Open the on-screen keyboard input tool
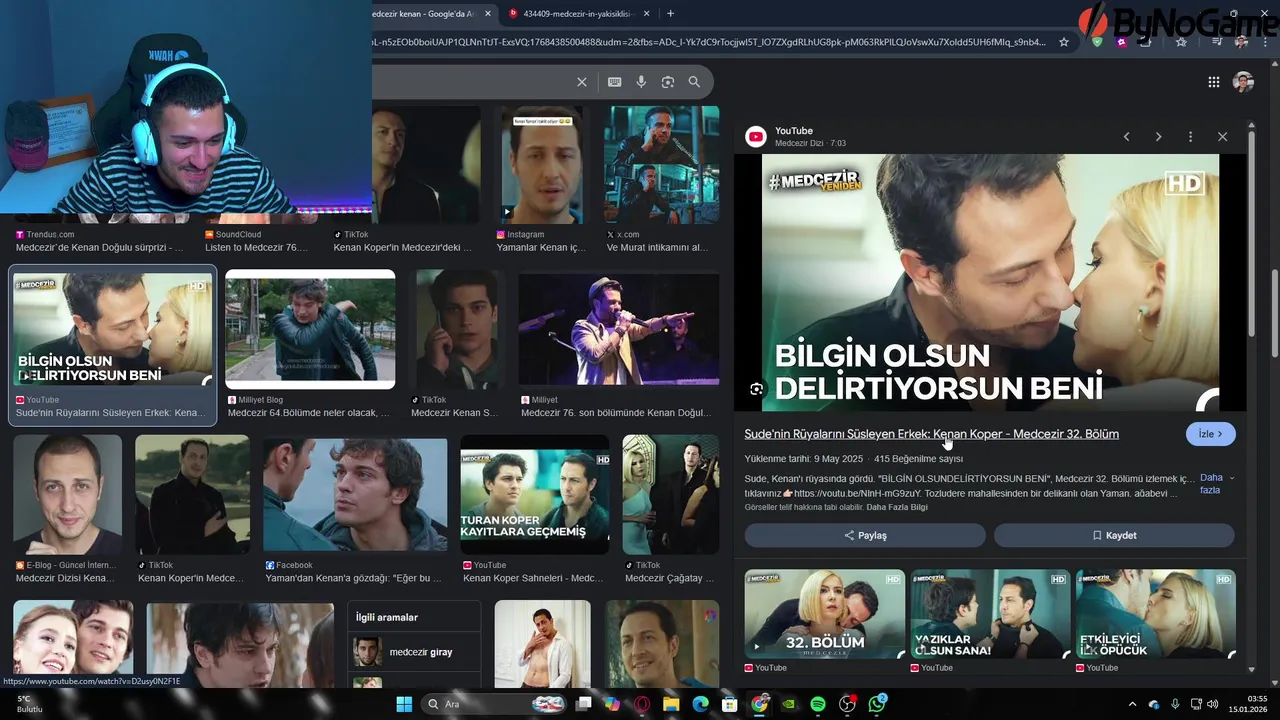The image size is (1280, 720). (614, 82)
